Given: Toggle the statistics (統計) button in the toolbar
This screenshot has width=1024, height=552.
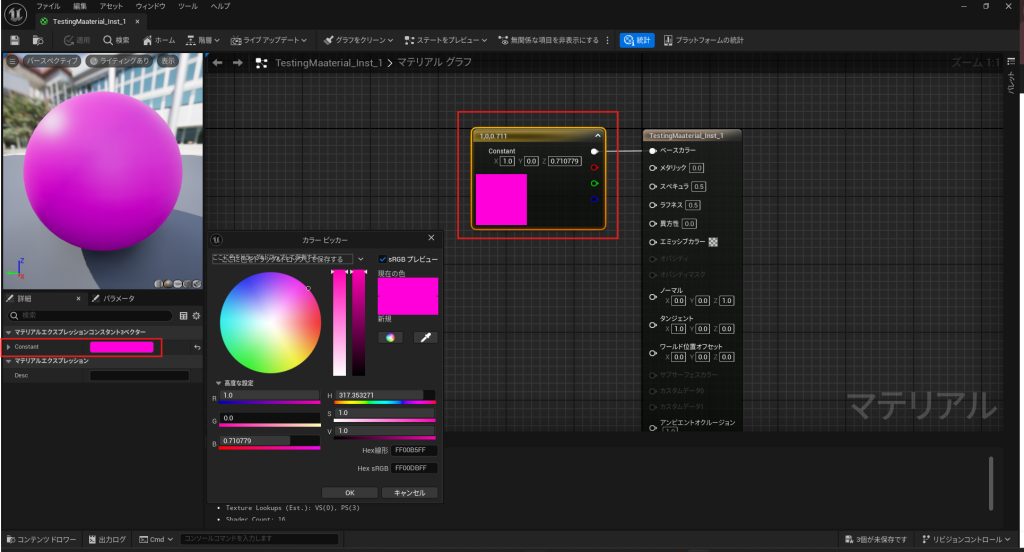Looking at the screenshot, I should click(637, 40).
